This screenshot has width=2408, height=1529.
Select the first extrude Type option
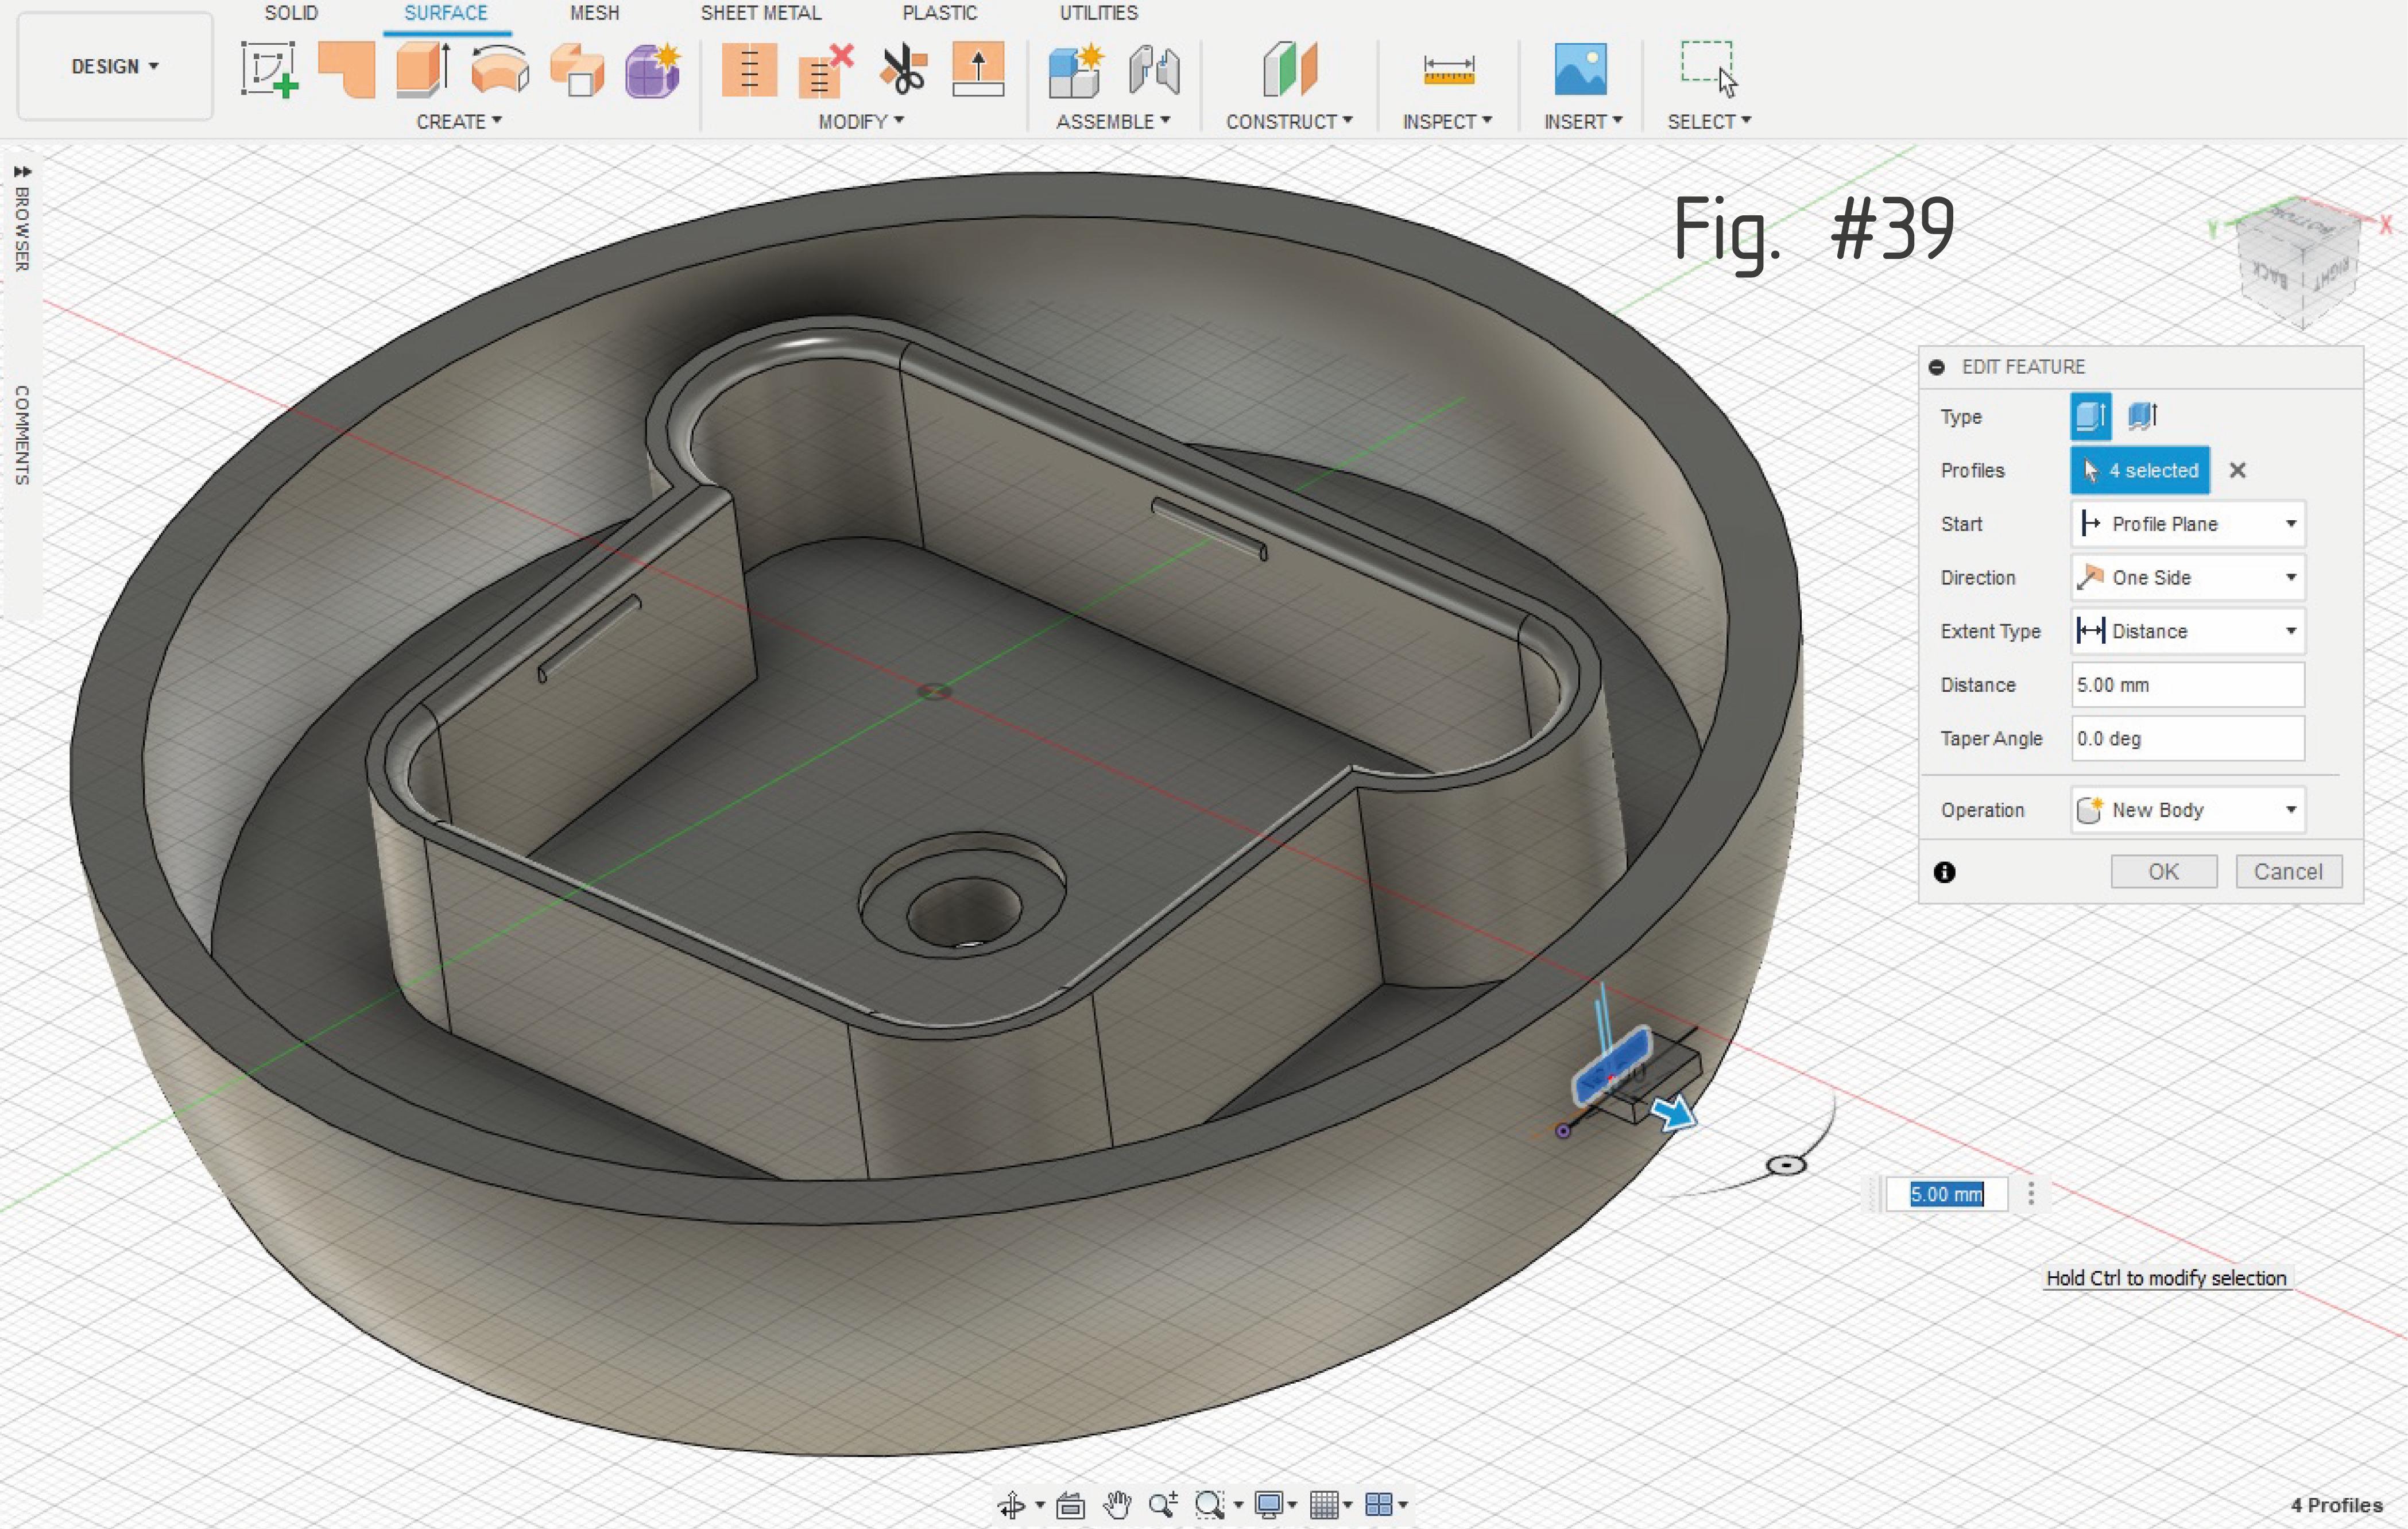[2090, 416]
